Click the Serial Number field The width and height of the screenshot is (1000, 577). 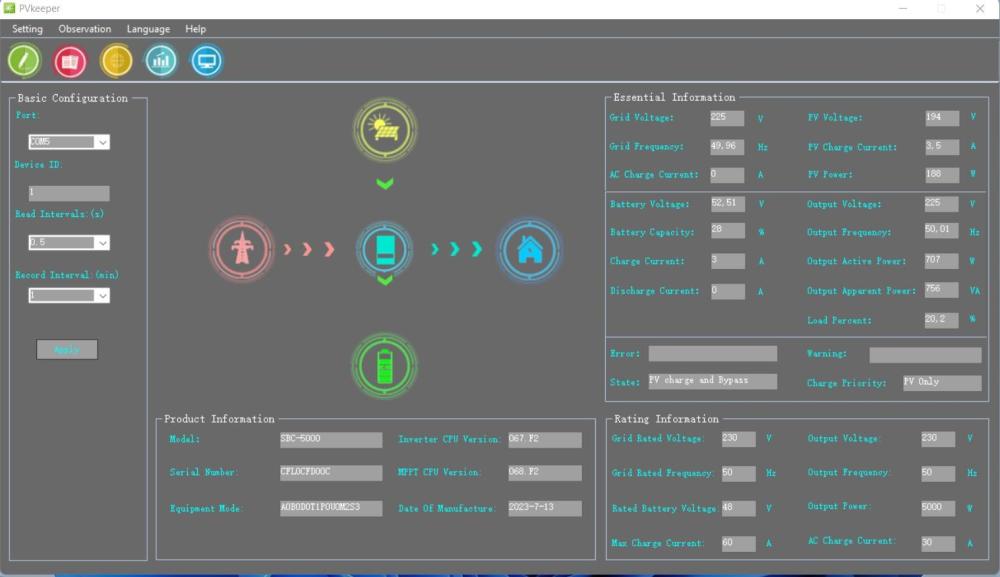click(x=331, y=472)
